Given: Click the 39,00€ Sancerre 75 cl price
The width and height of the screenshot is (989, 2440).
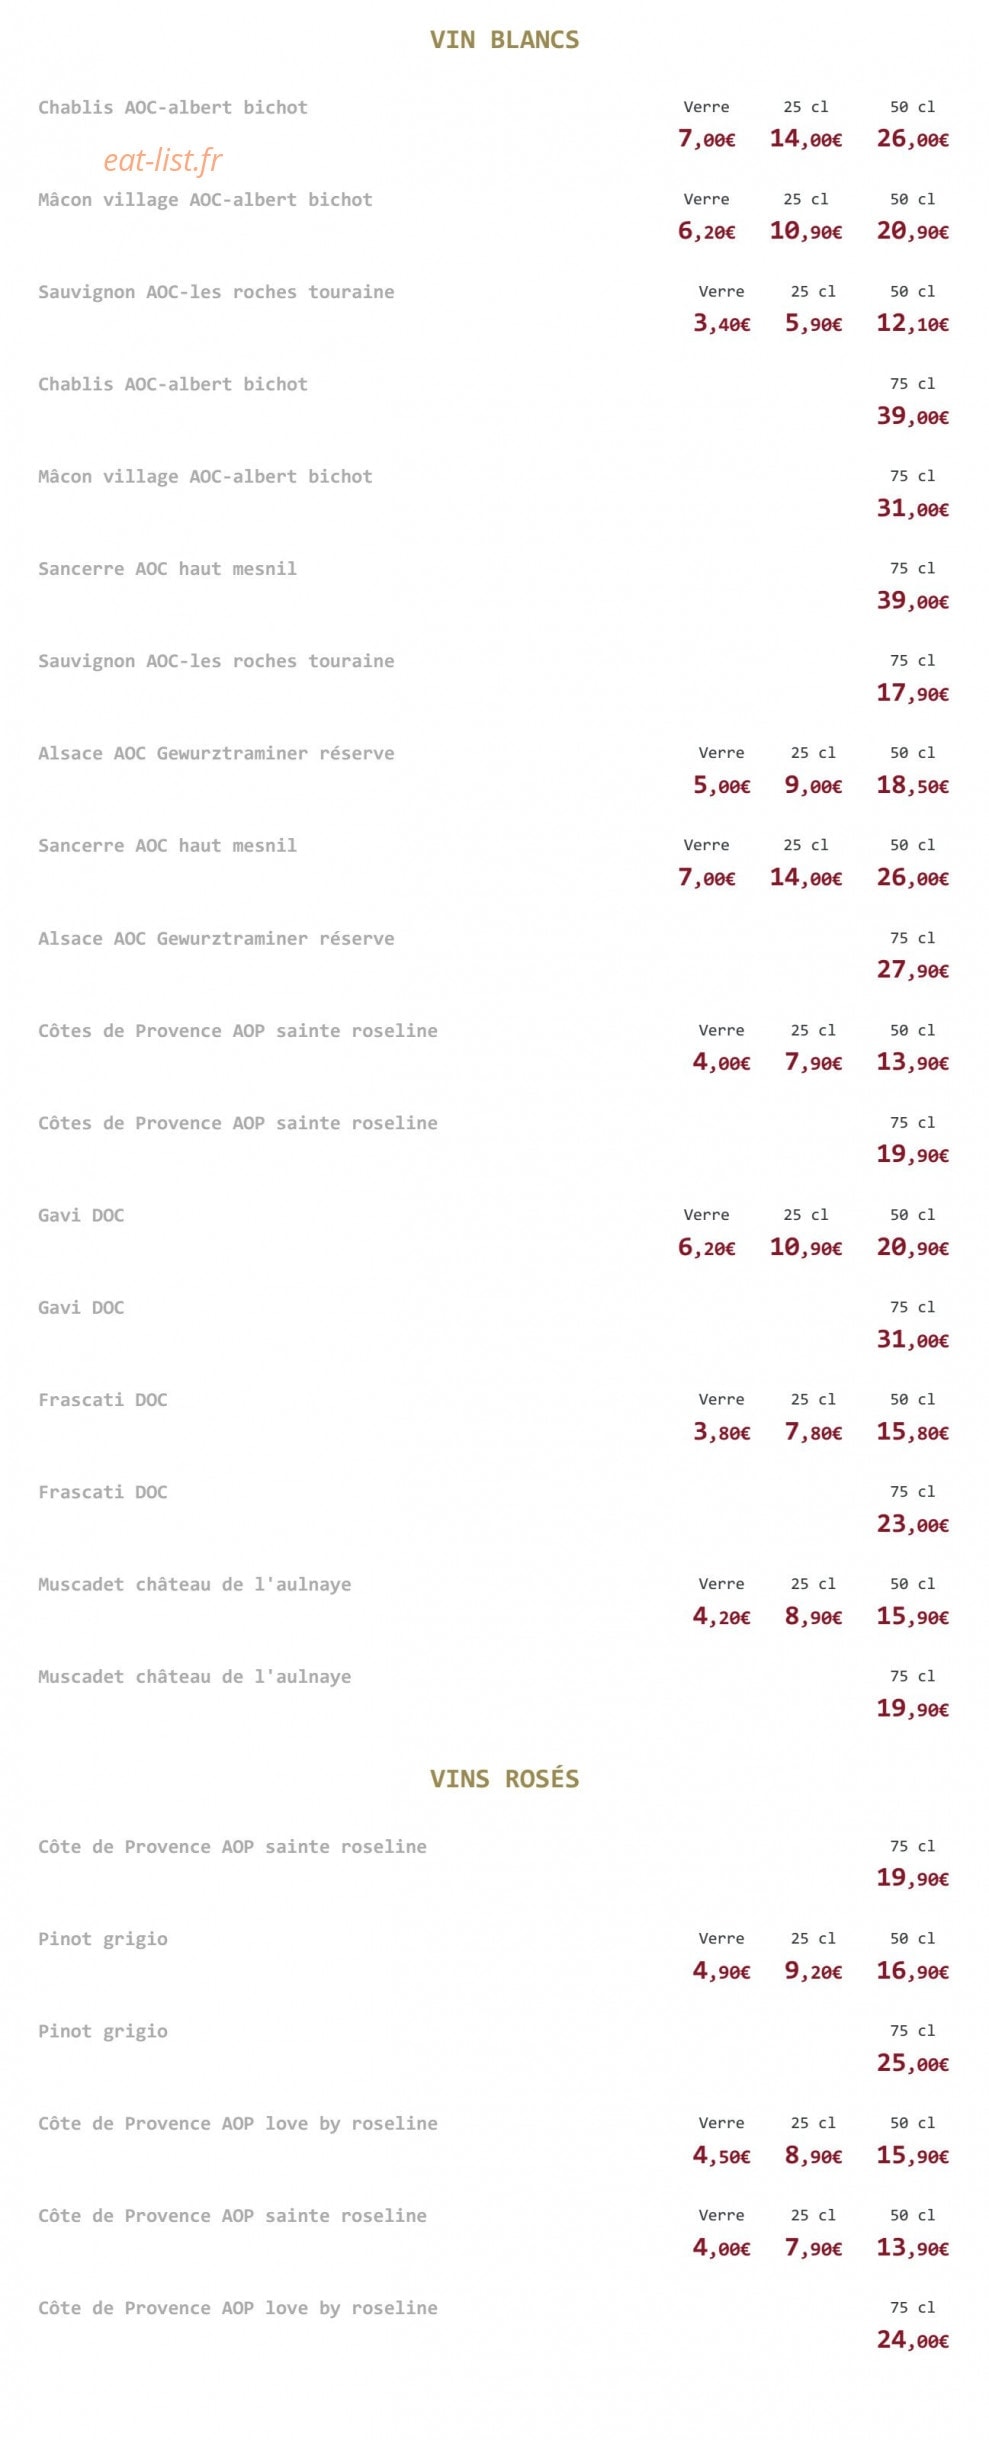Looking at the screenshot, I should [913, 601].
